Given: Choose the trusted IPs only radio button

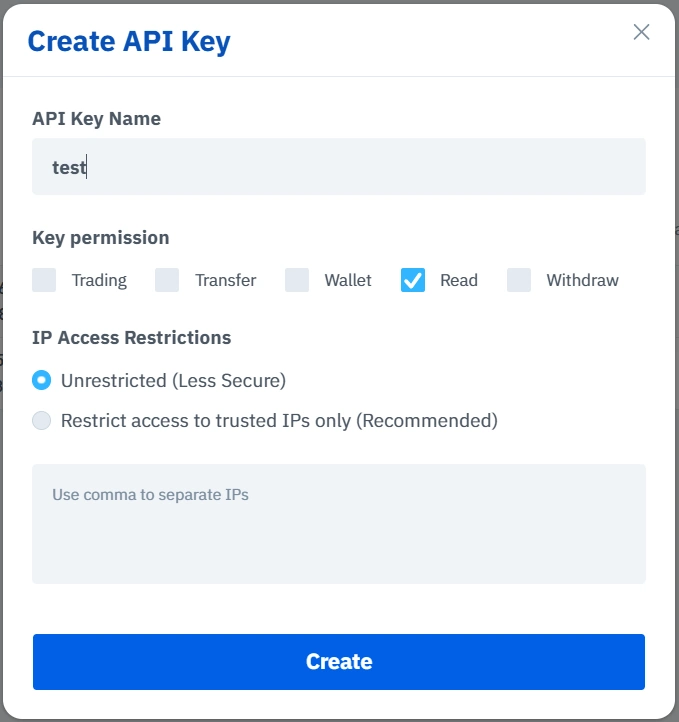Looking at the screenshot, I should (41, 420).
